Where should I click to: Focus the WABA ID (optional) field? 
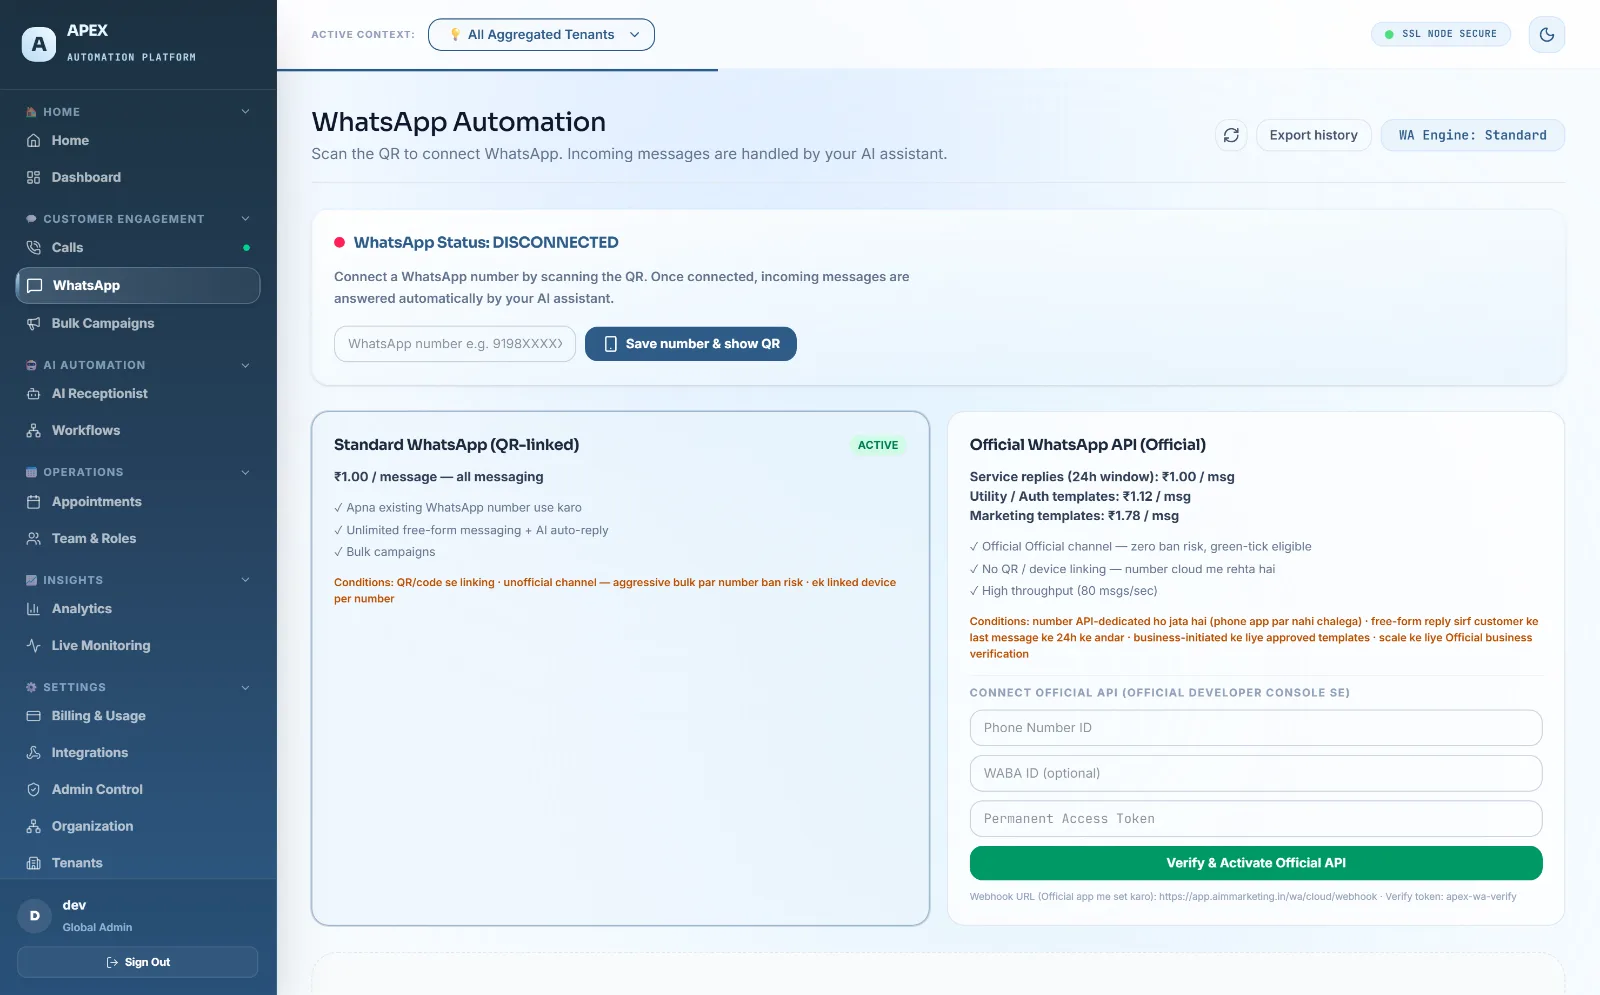coord(1256,773)
